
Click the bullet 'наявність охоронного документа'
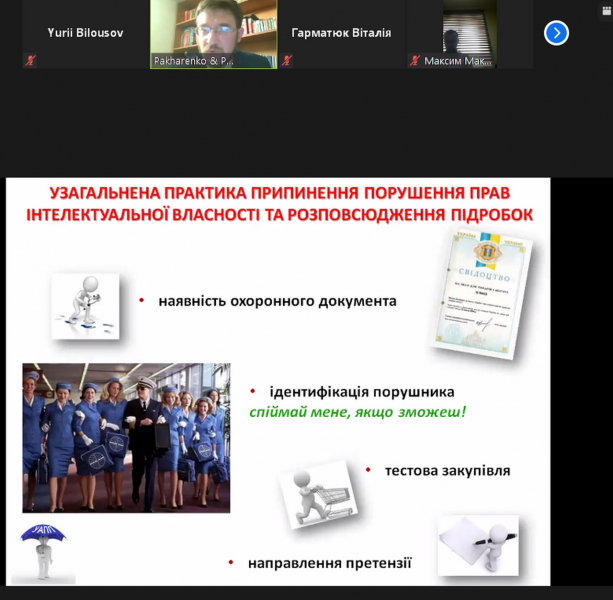coord(276,300)
